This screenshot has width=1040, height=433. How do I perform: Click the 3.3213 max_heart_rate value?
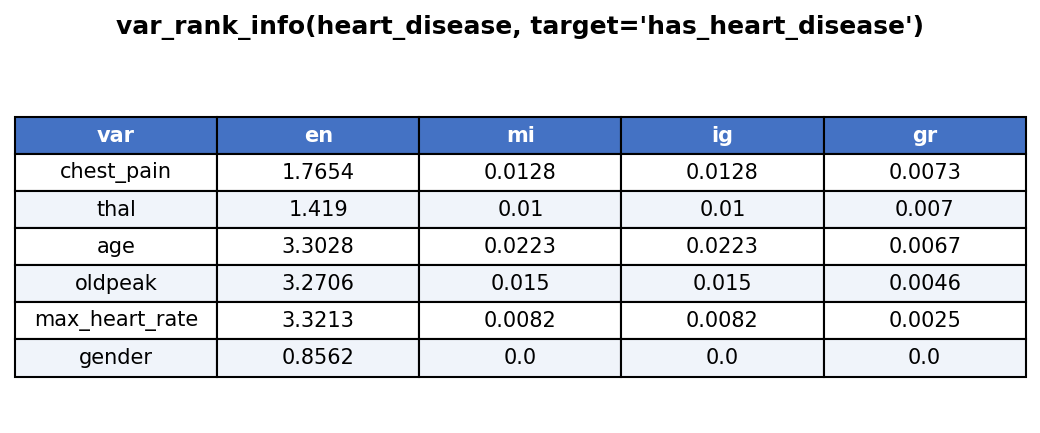pyautogui.click(x=318, y=321)
